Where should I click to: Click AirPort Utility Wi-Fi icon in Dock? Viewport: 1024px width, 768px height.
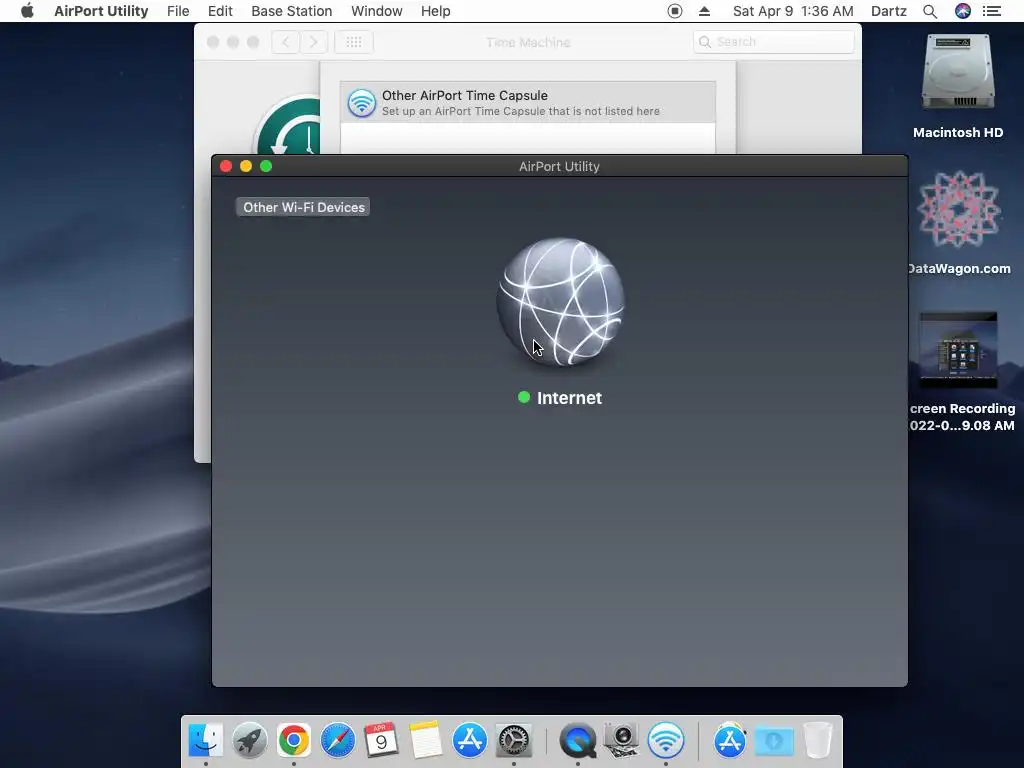point(665,740)
